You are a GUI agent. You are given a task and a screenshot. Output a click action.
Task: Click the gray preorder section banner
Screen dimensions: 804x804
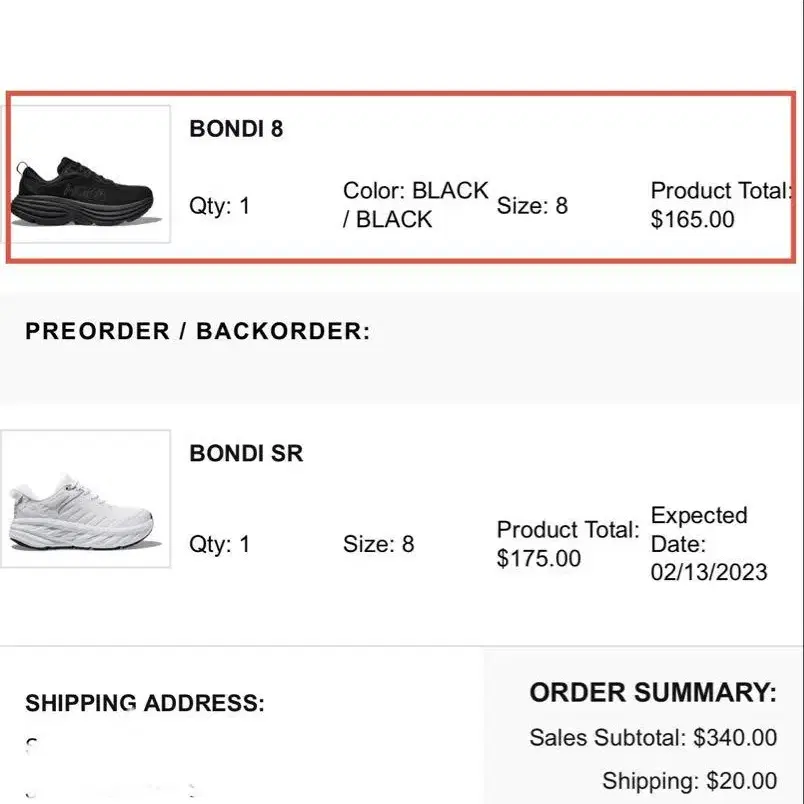click(x=402, y=348)
